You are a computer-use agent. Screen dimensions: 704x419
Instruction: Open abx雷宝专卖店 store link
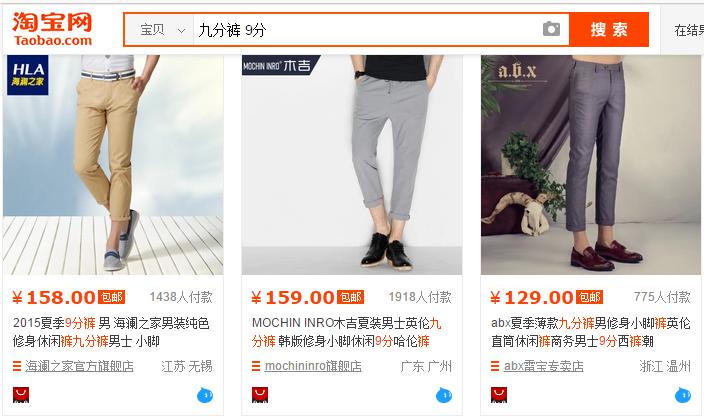(544, 366)
